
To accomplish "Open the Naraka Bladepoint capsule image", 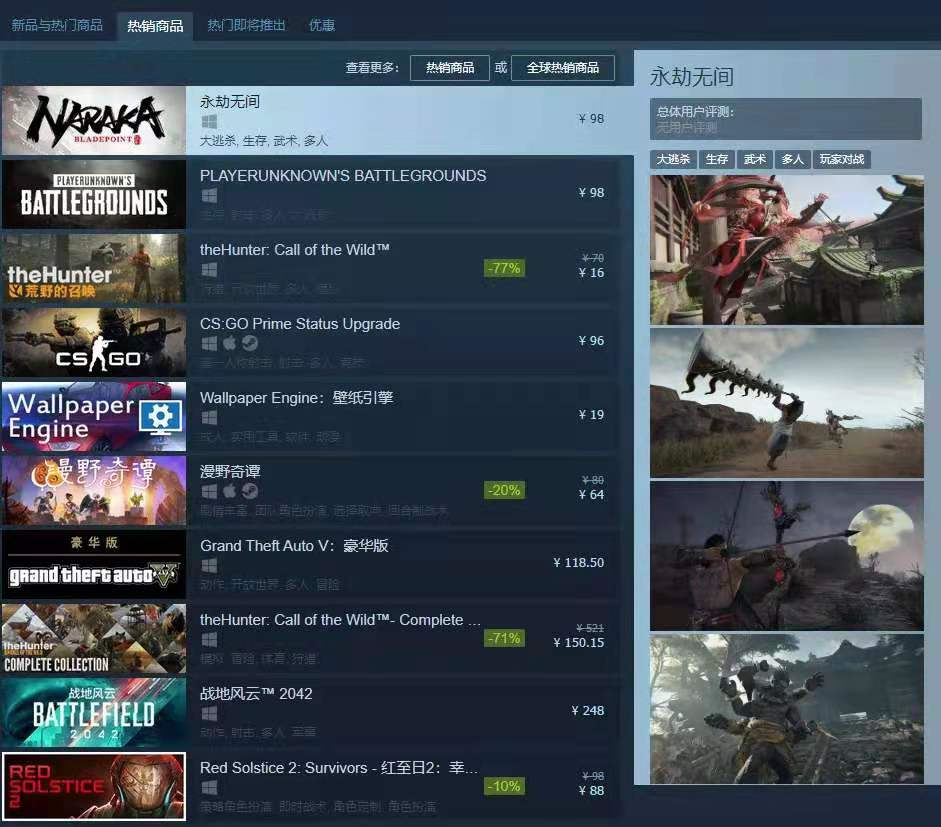I will pyautogui.click(x=94, y=121).
